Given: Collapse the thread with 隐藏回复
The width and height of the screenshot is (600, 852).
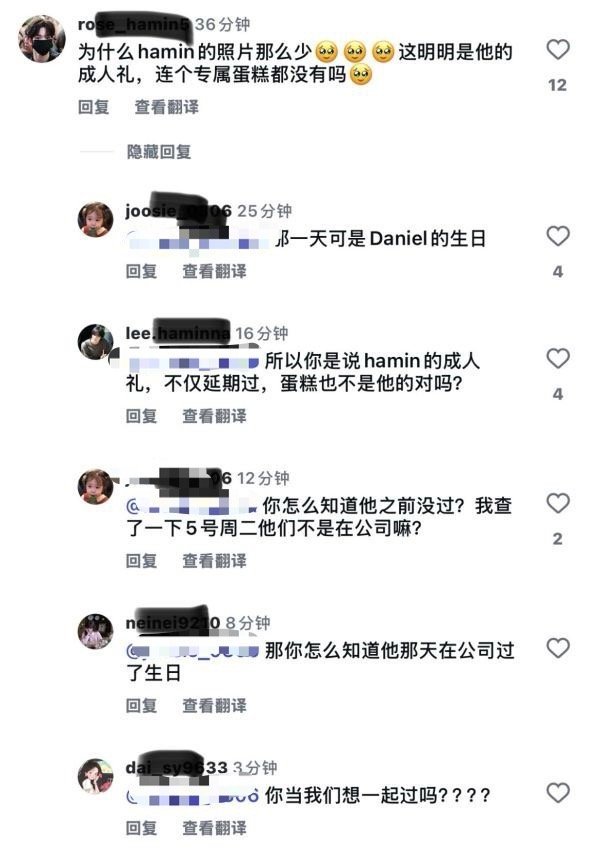Looking at the screenshot, I should [159, 152].
